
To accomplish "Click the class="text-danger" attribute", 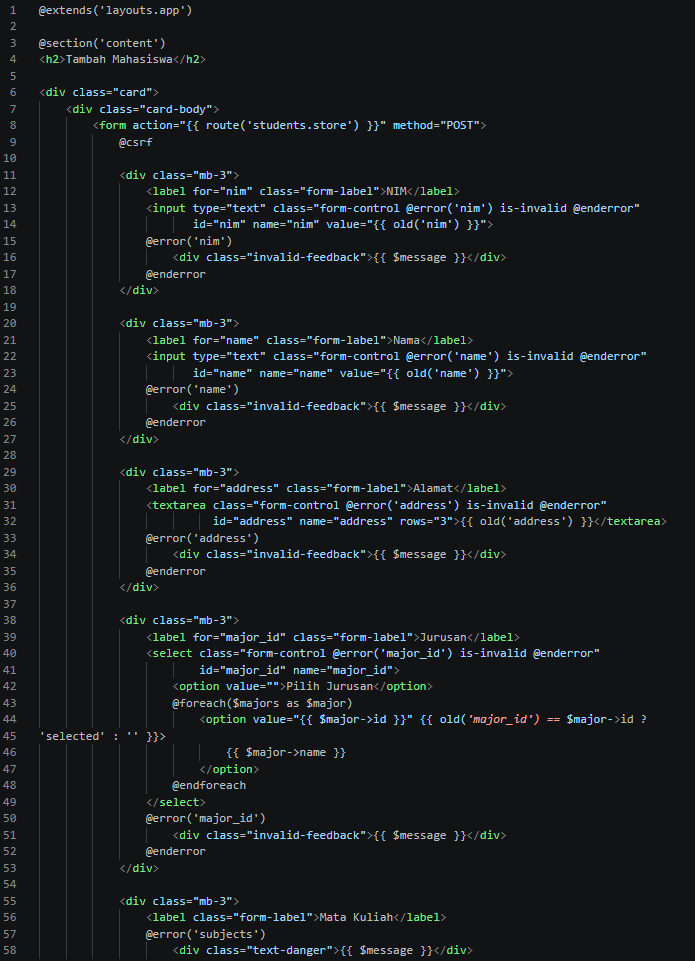I will [x=269, y=951].
